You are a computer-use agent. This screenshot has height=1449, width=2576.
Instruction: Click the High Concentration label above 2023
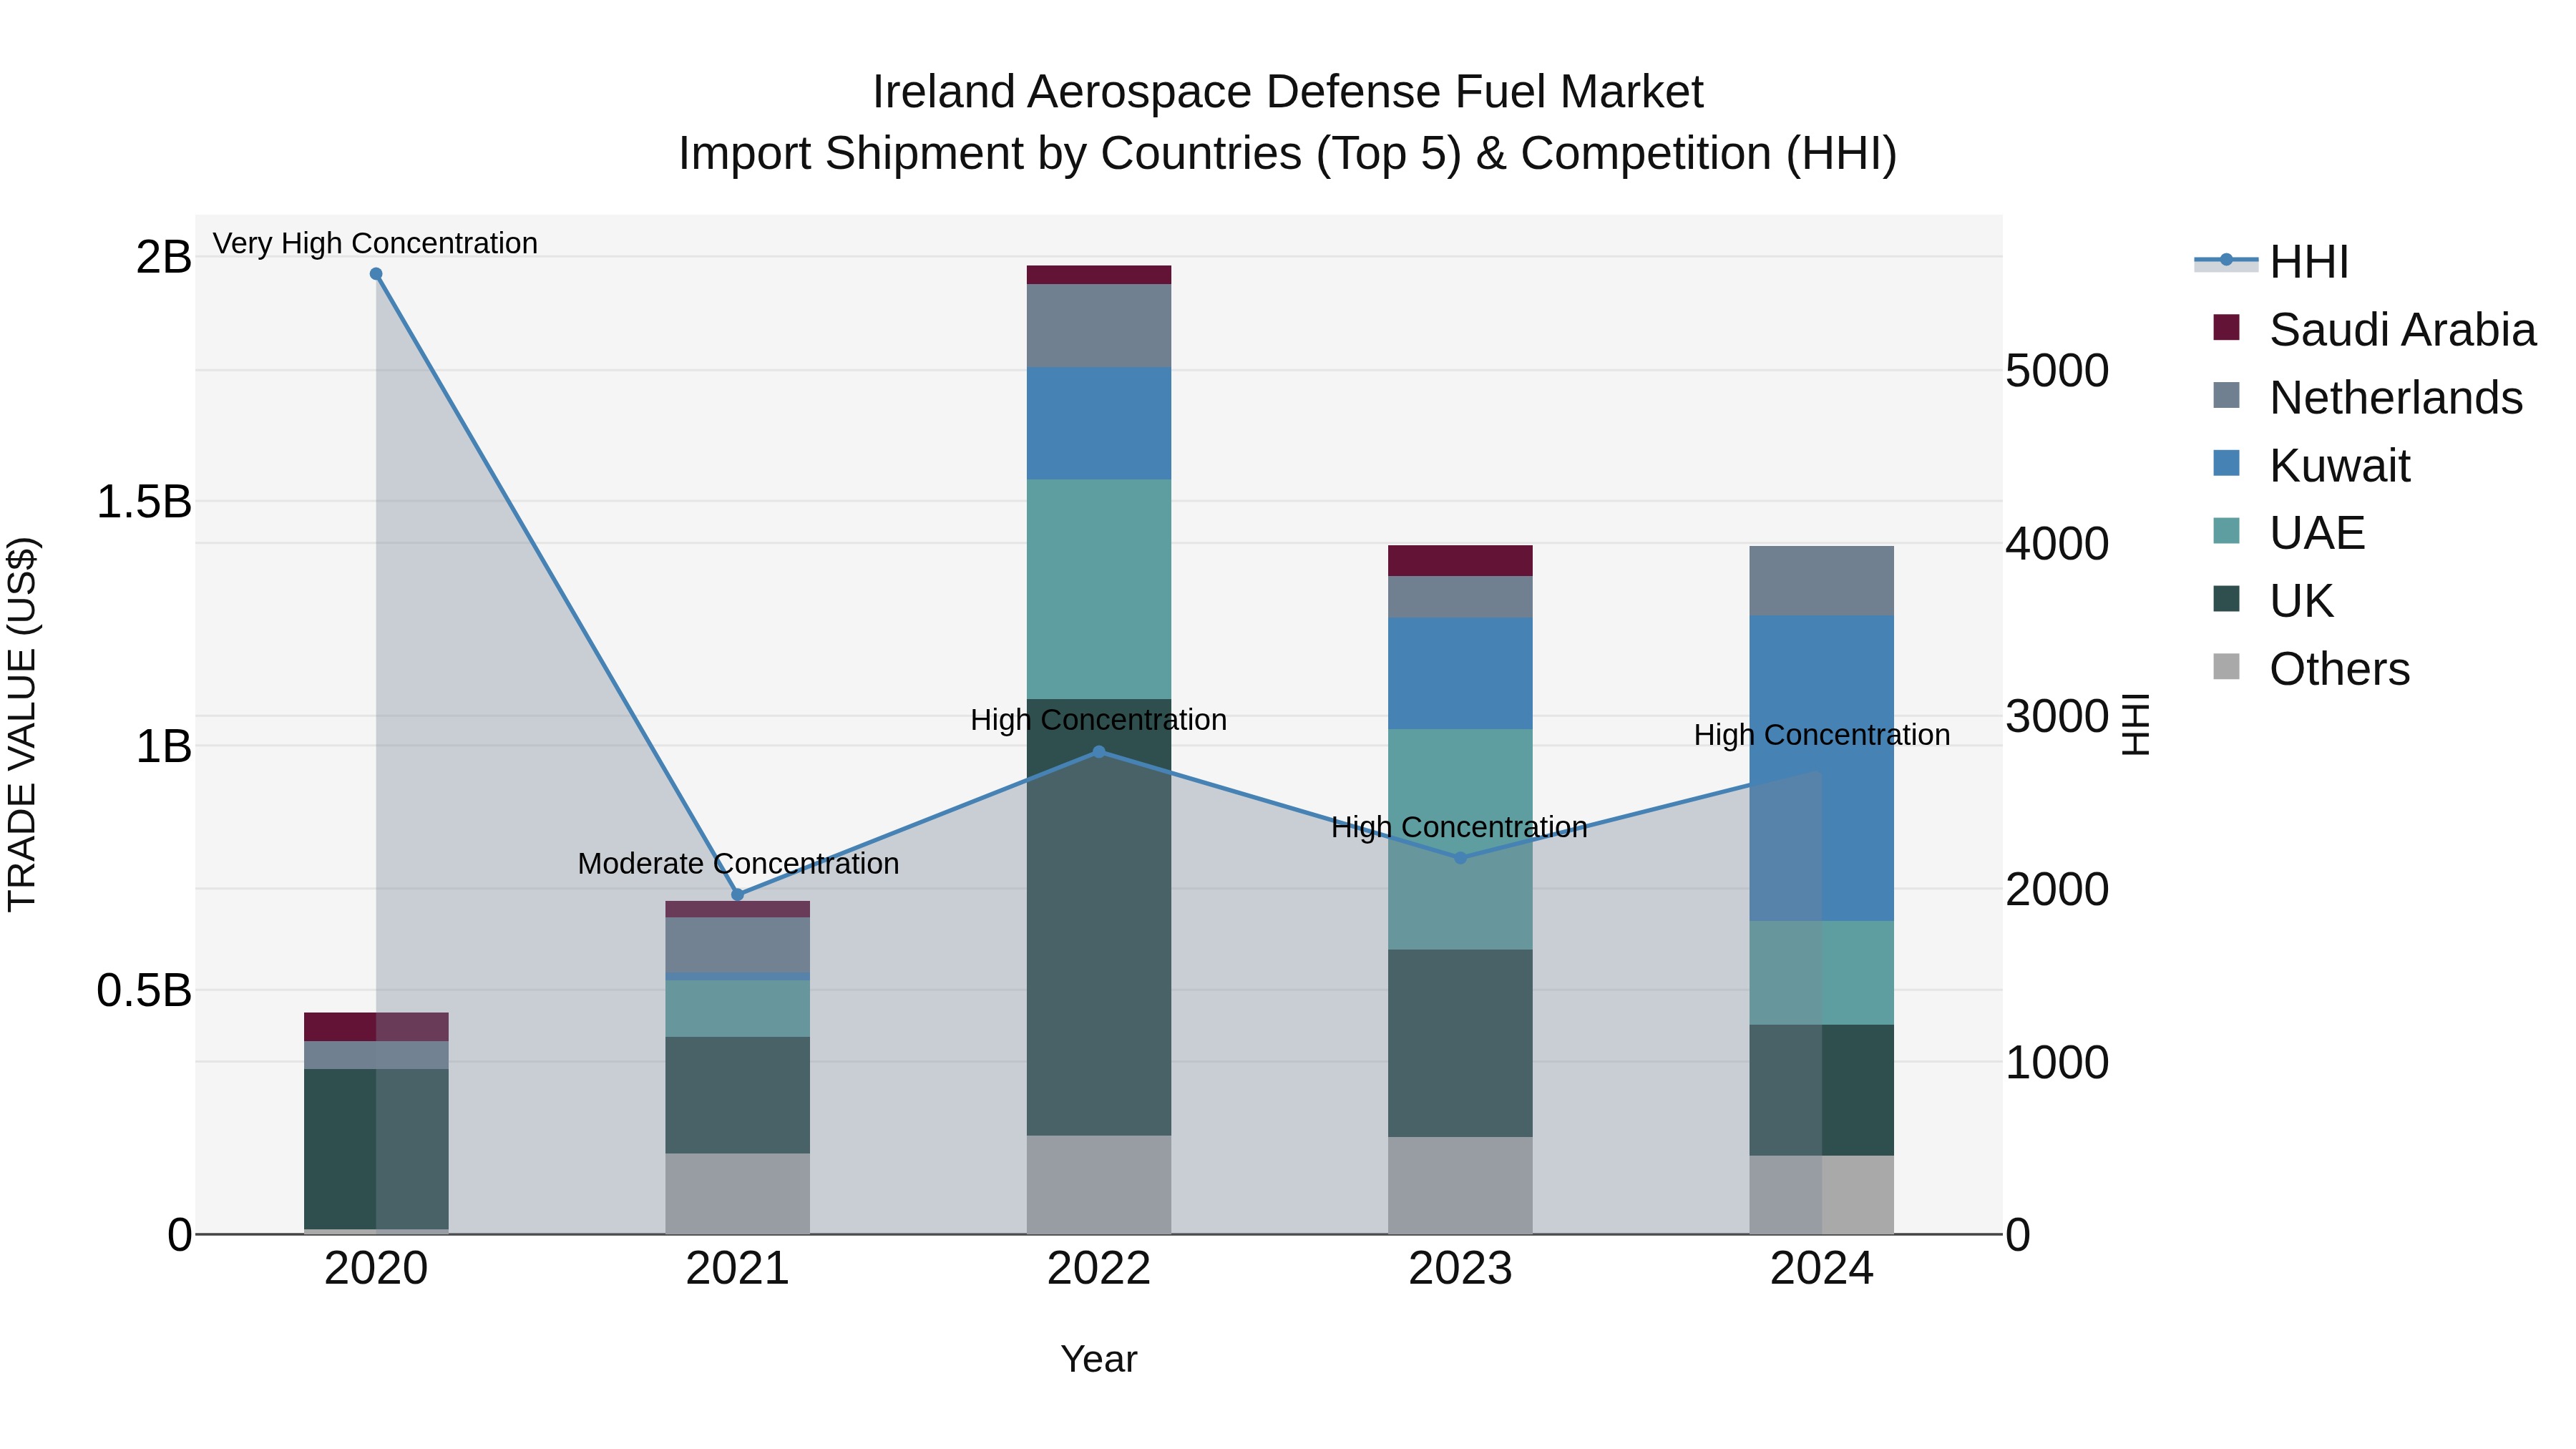pos(1459,827)
